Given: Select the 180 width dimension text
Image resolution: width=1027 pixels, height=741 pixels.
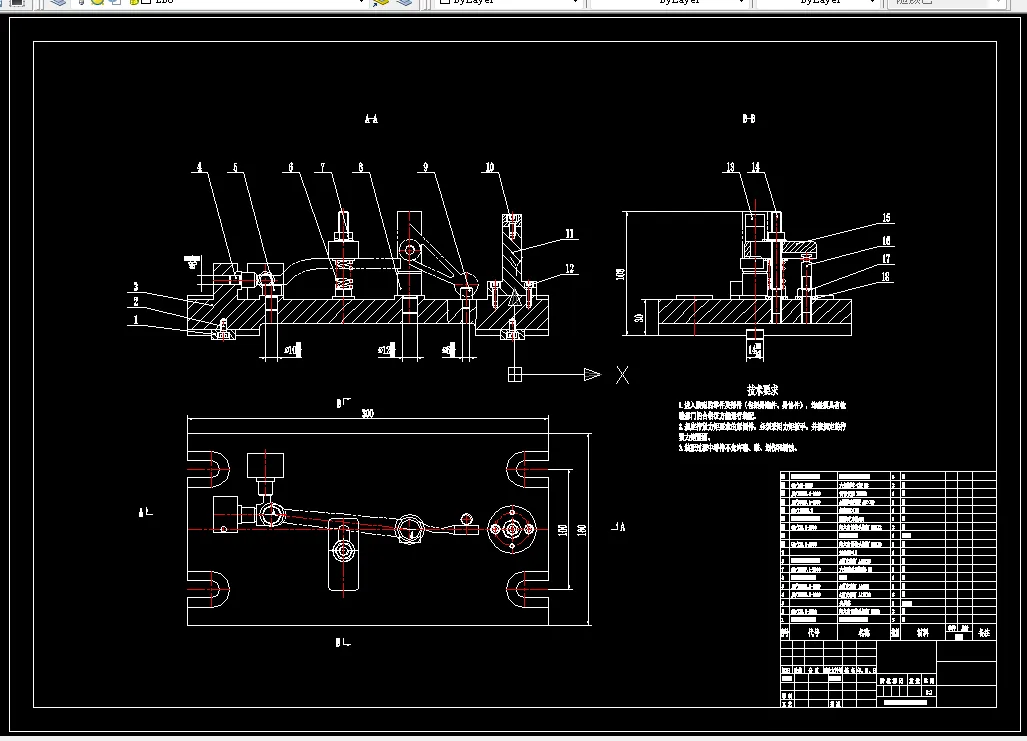Looking at the screenshot, I should pyautogui.click(x=582, y=529).
